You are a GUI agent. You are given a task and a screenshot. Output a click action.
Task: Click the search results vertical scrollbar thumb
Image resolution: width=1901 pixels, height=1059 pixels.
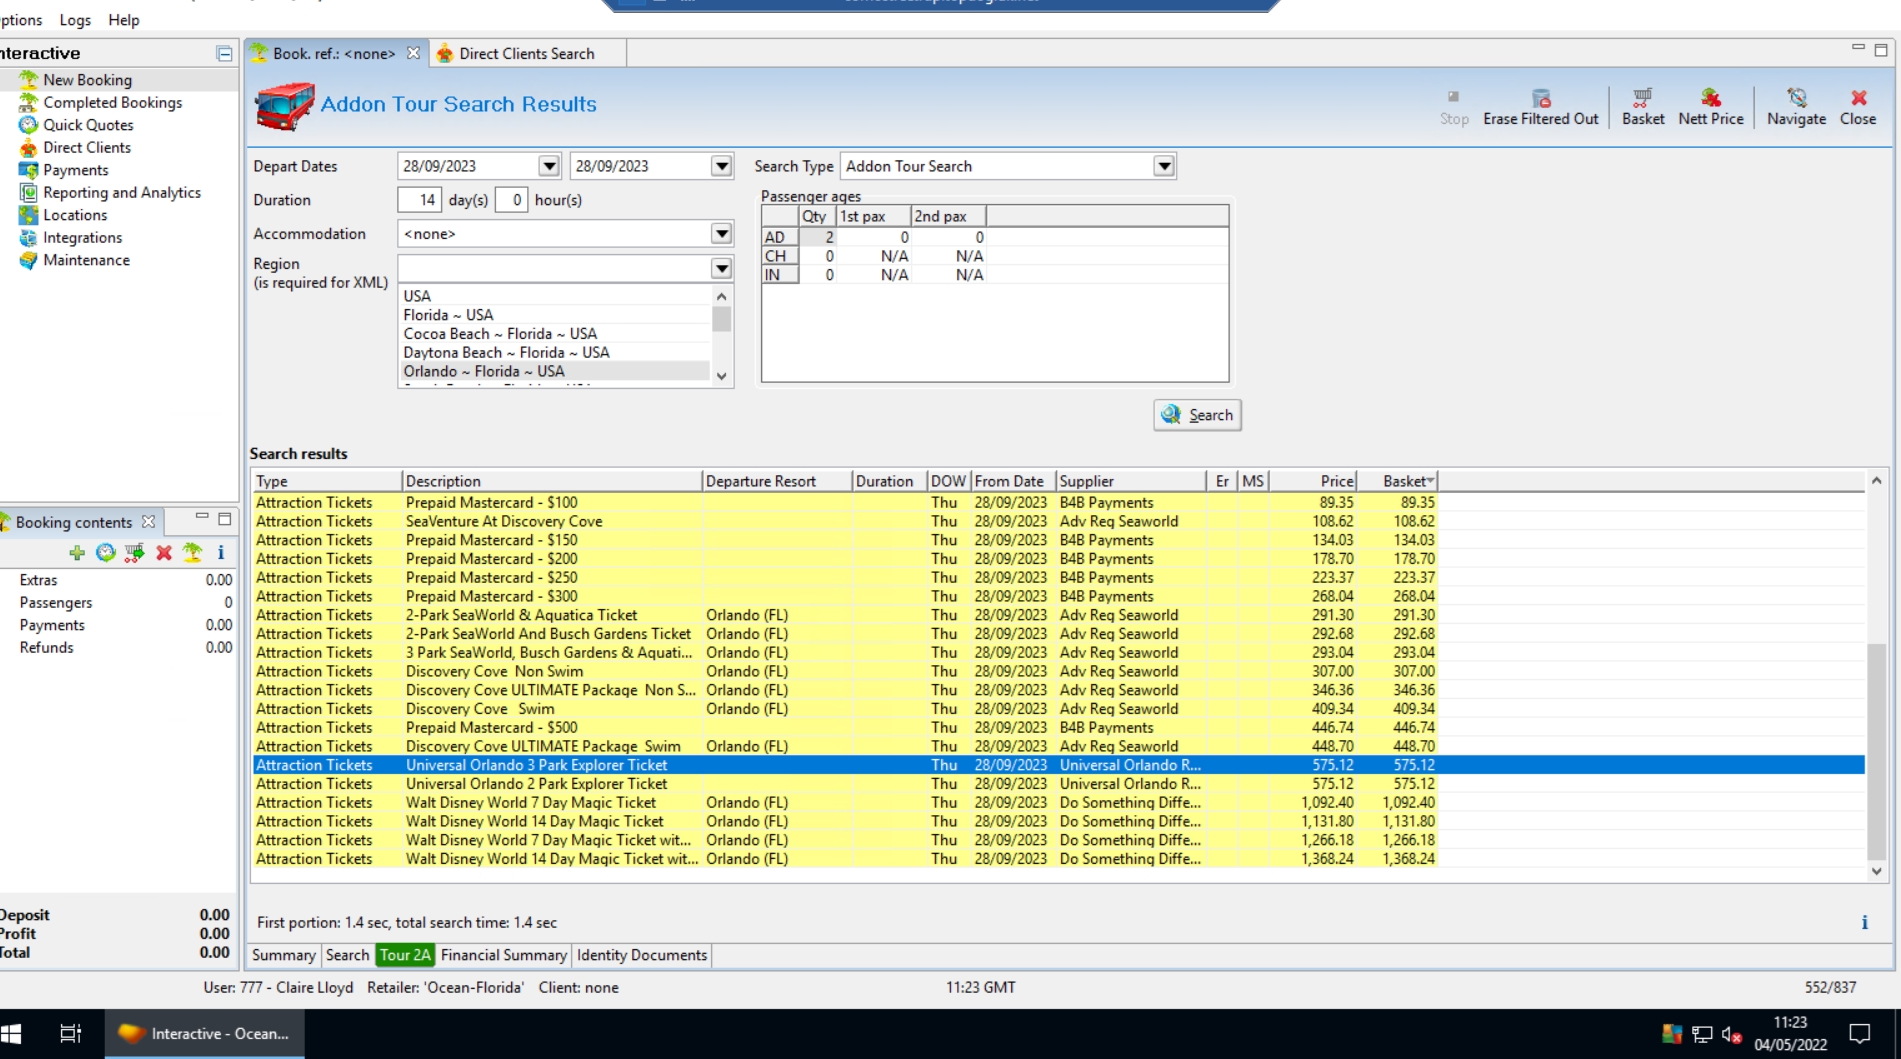coord(1876,750)
